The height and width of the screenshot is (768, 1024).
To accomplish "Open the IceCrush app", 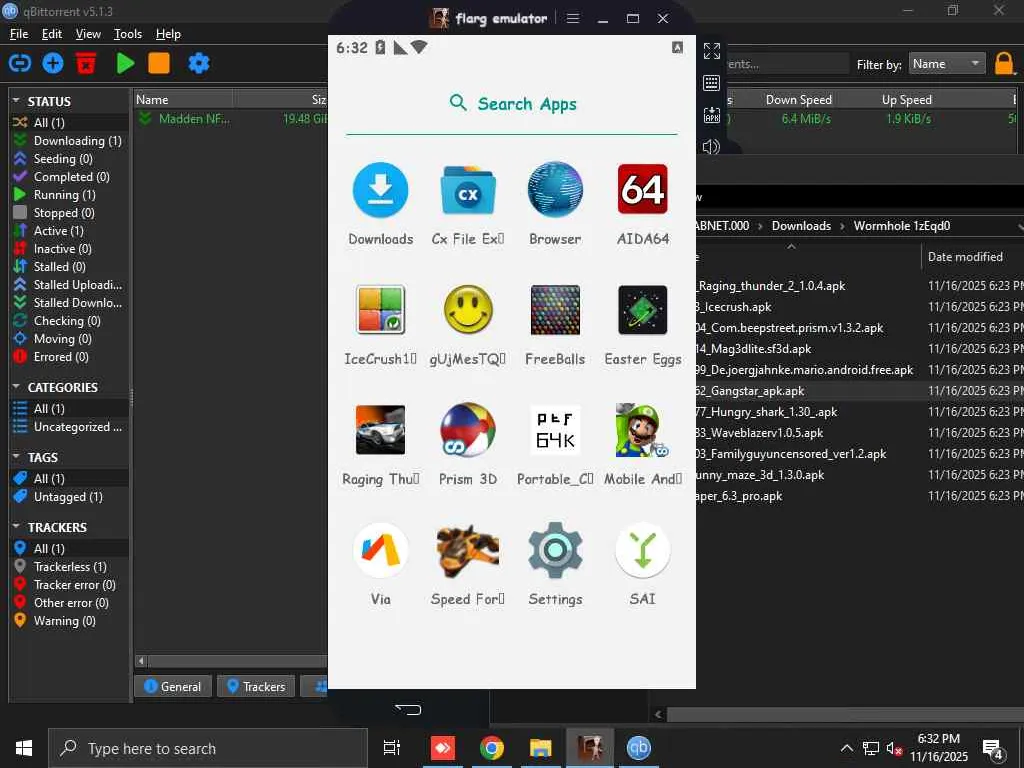I will coord(380,310).
